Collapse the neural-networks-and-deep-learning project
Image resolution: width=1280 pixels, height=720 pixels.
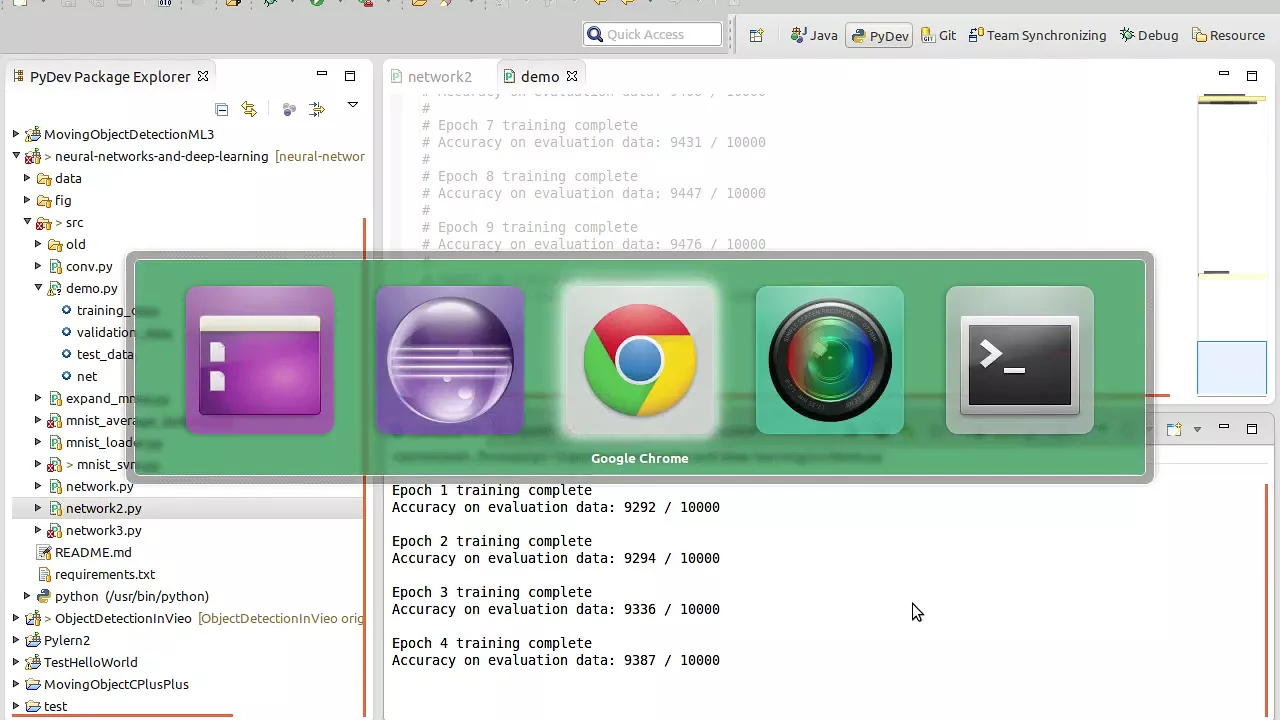16,156
